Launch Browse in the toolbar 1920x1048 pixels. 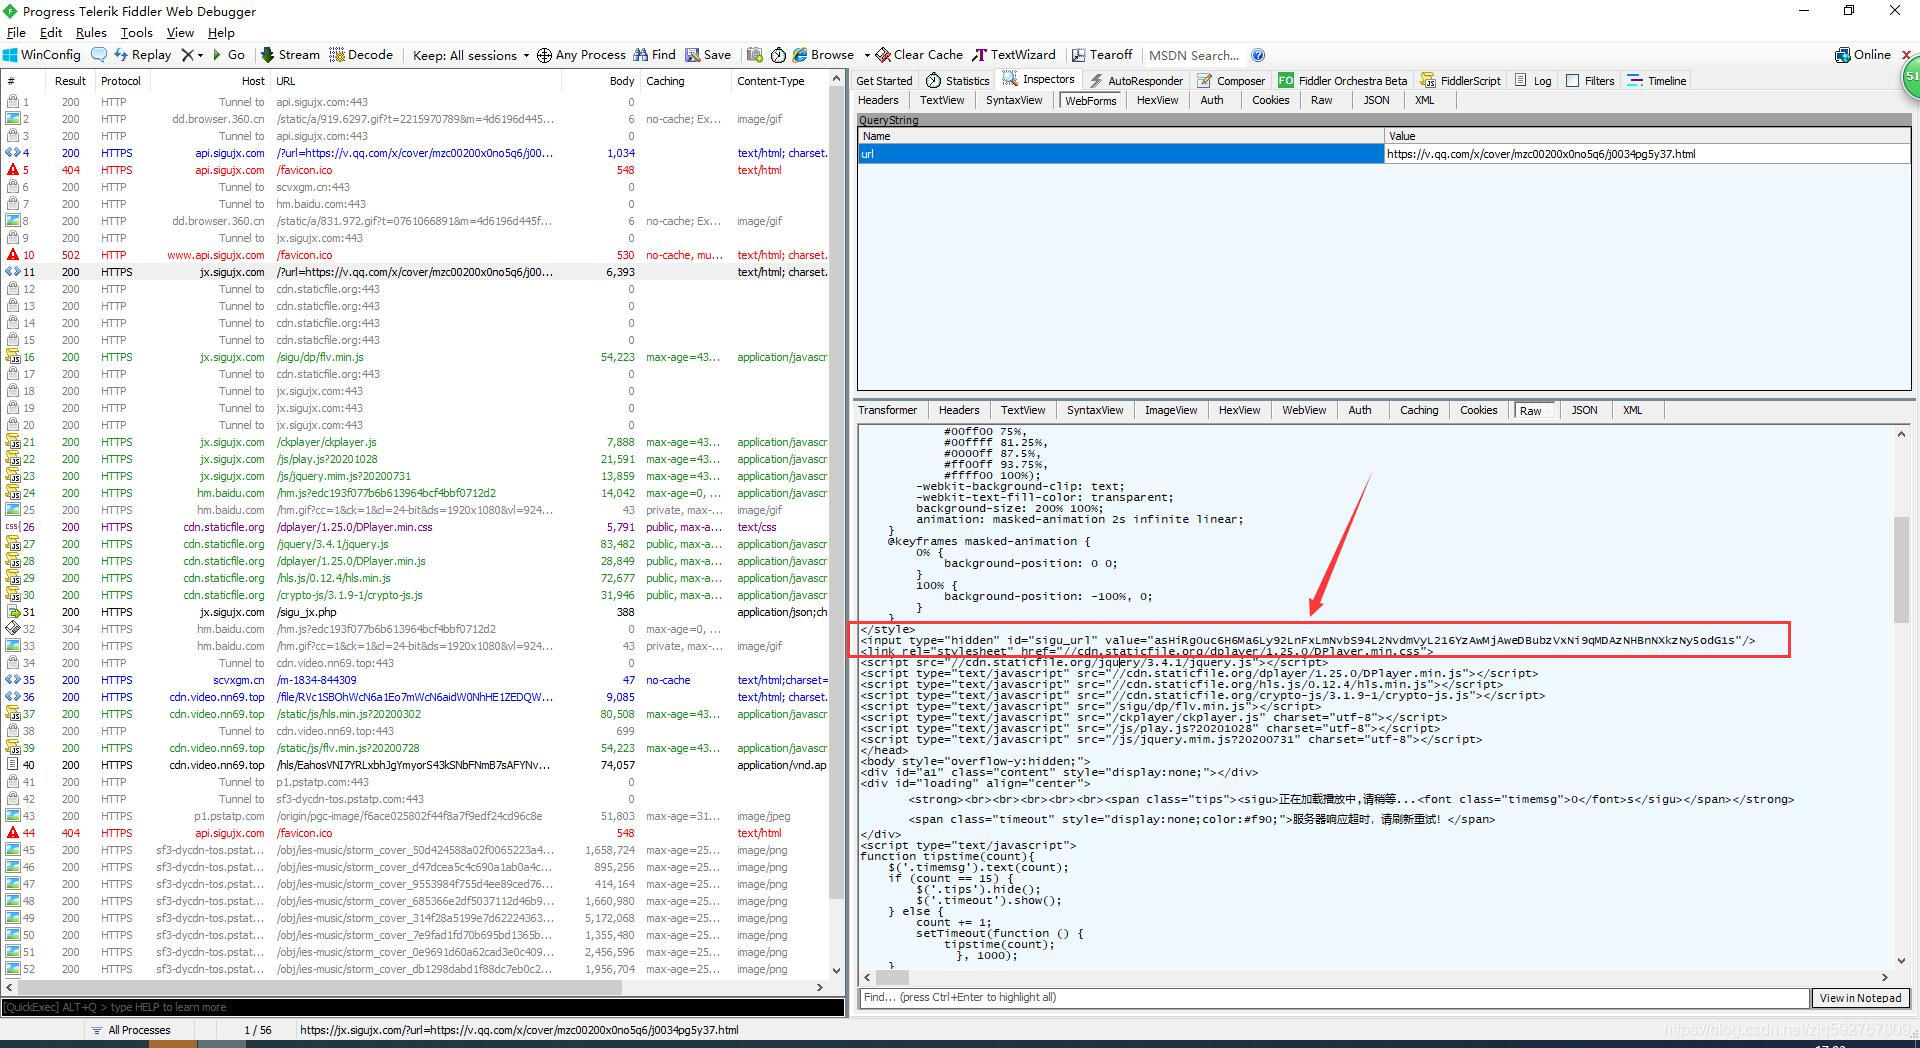pos(823,55)
